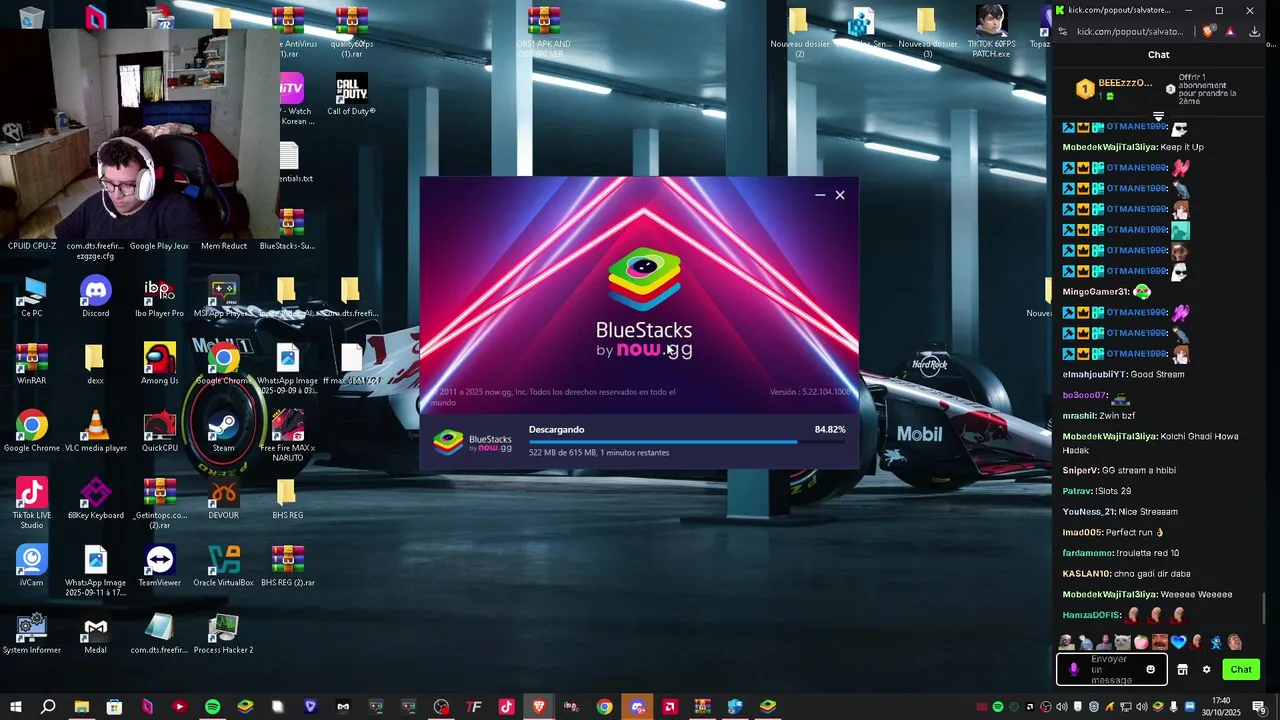This screenshot has width=1280, height=720.
Task: Open the DEVOUR desktop shortcut
Action: (223, 499)
